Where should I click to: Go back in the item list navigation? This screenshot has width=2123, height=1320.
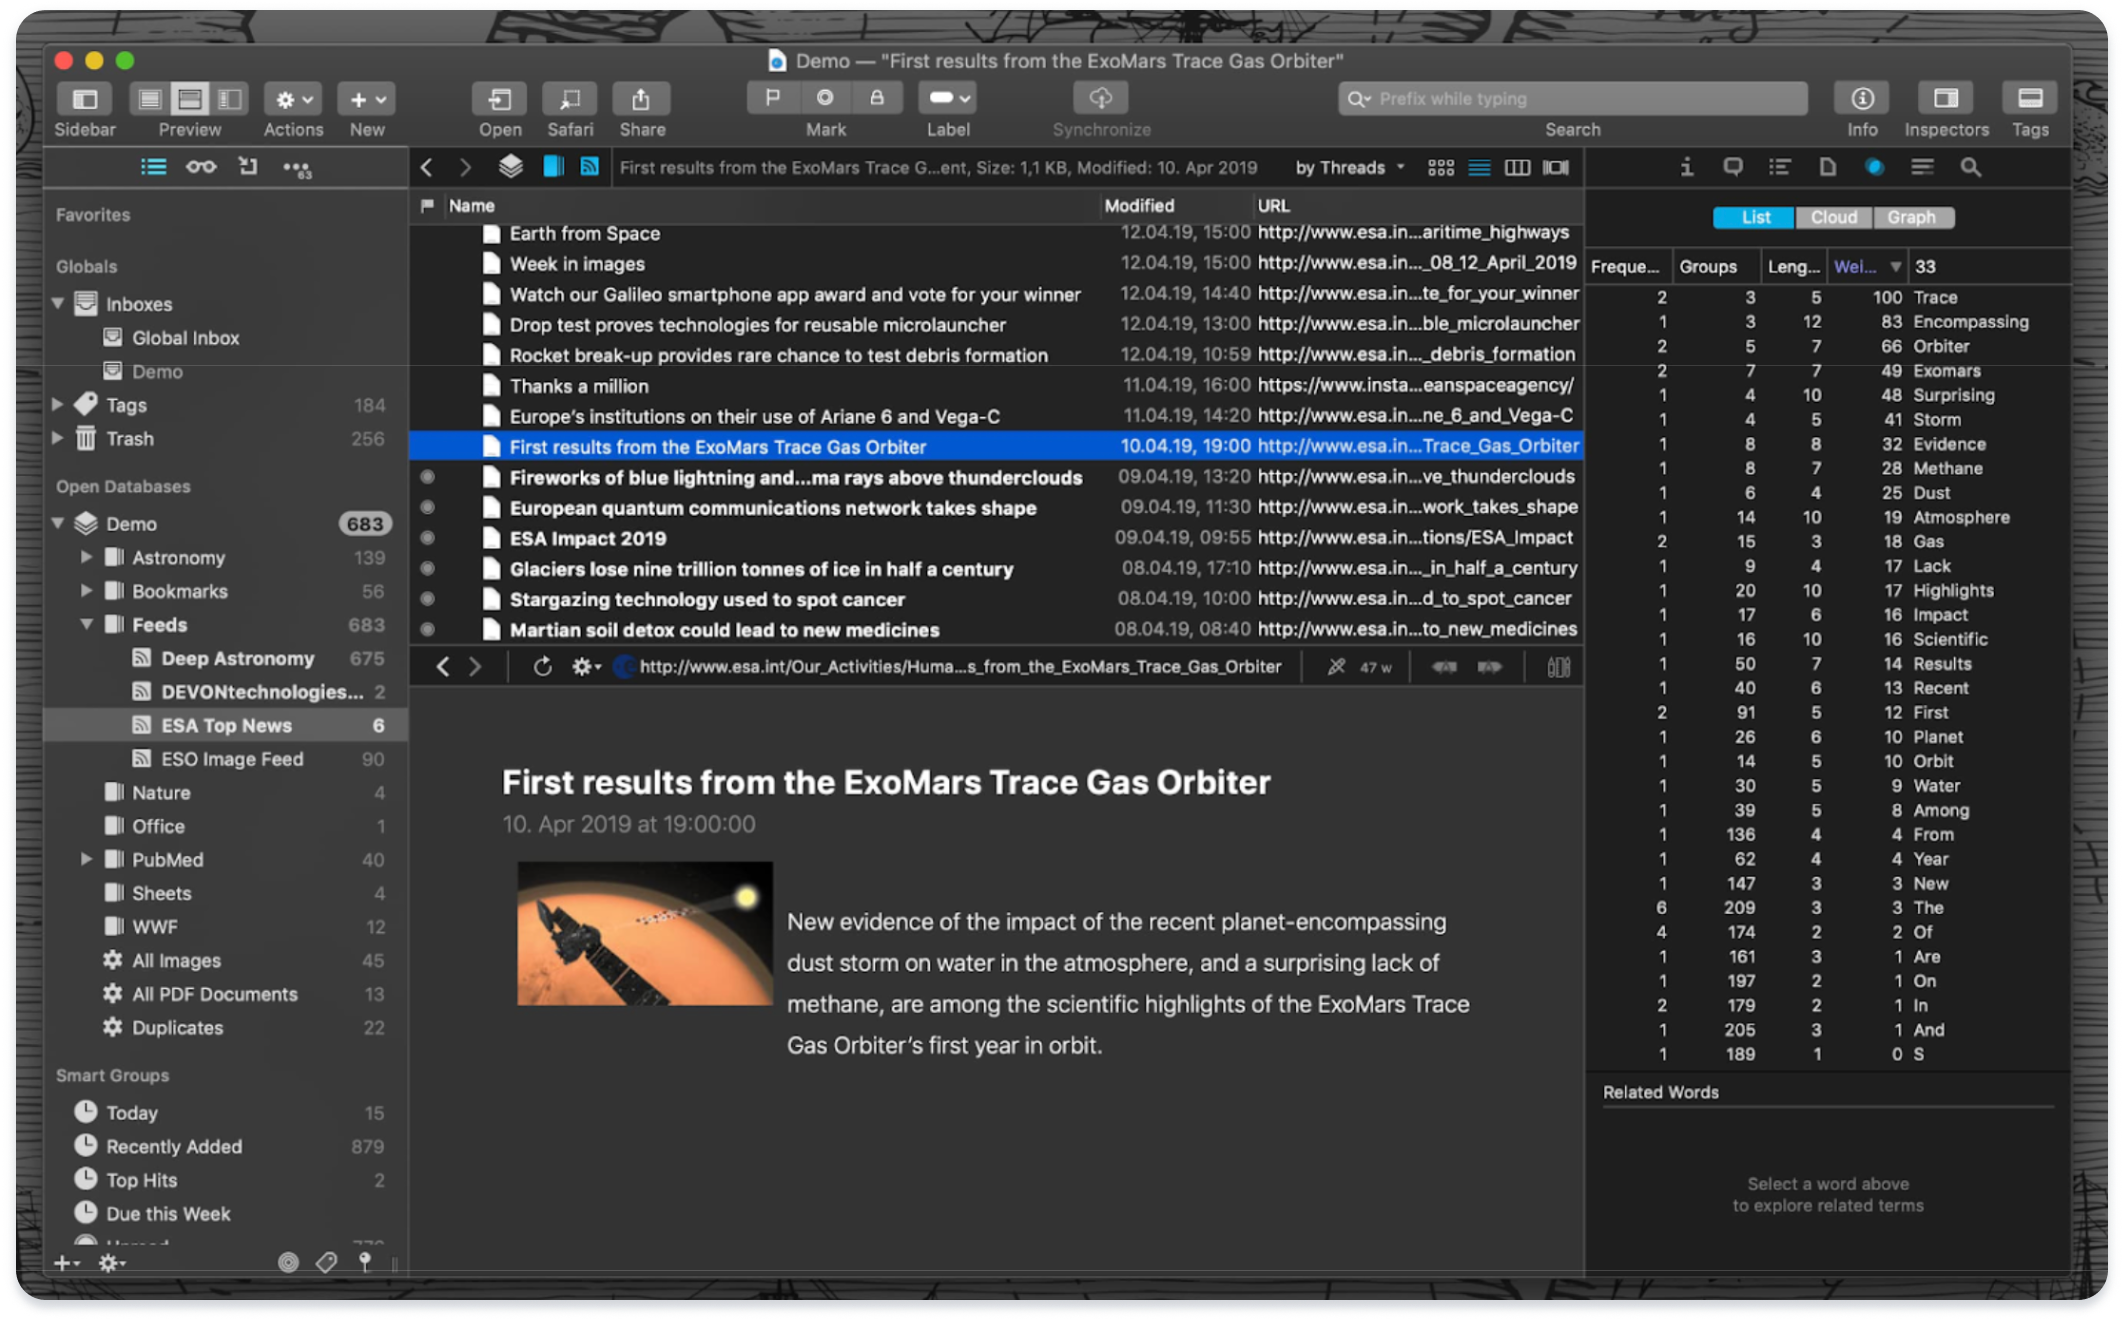427,167
